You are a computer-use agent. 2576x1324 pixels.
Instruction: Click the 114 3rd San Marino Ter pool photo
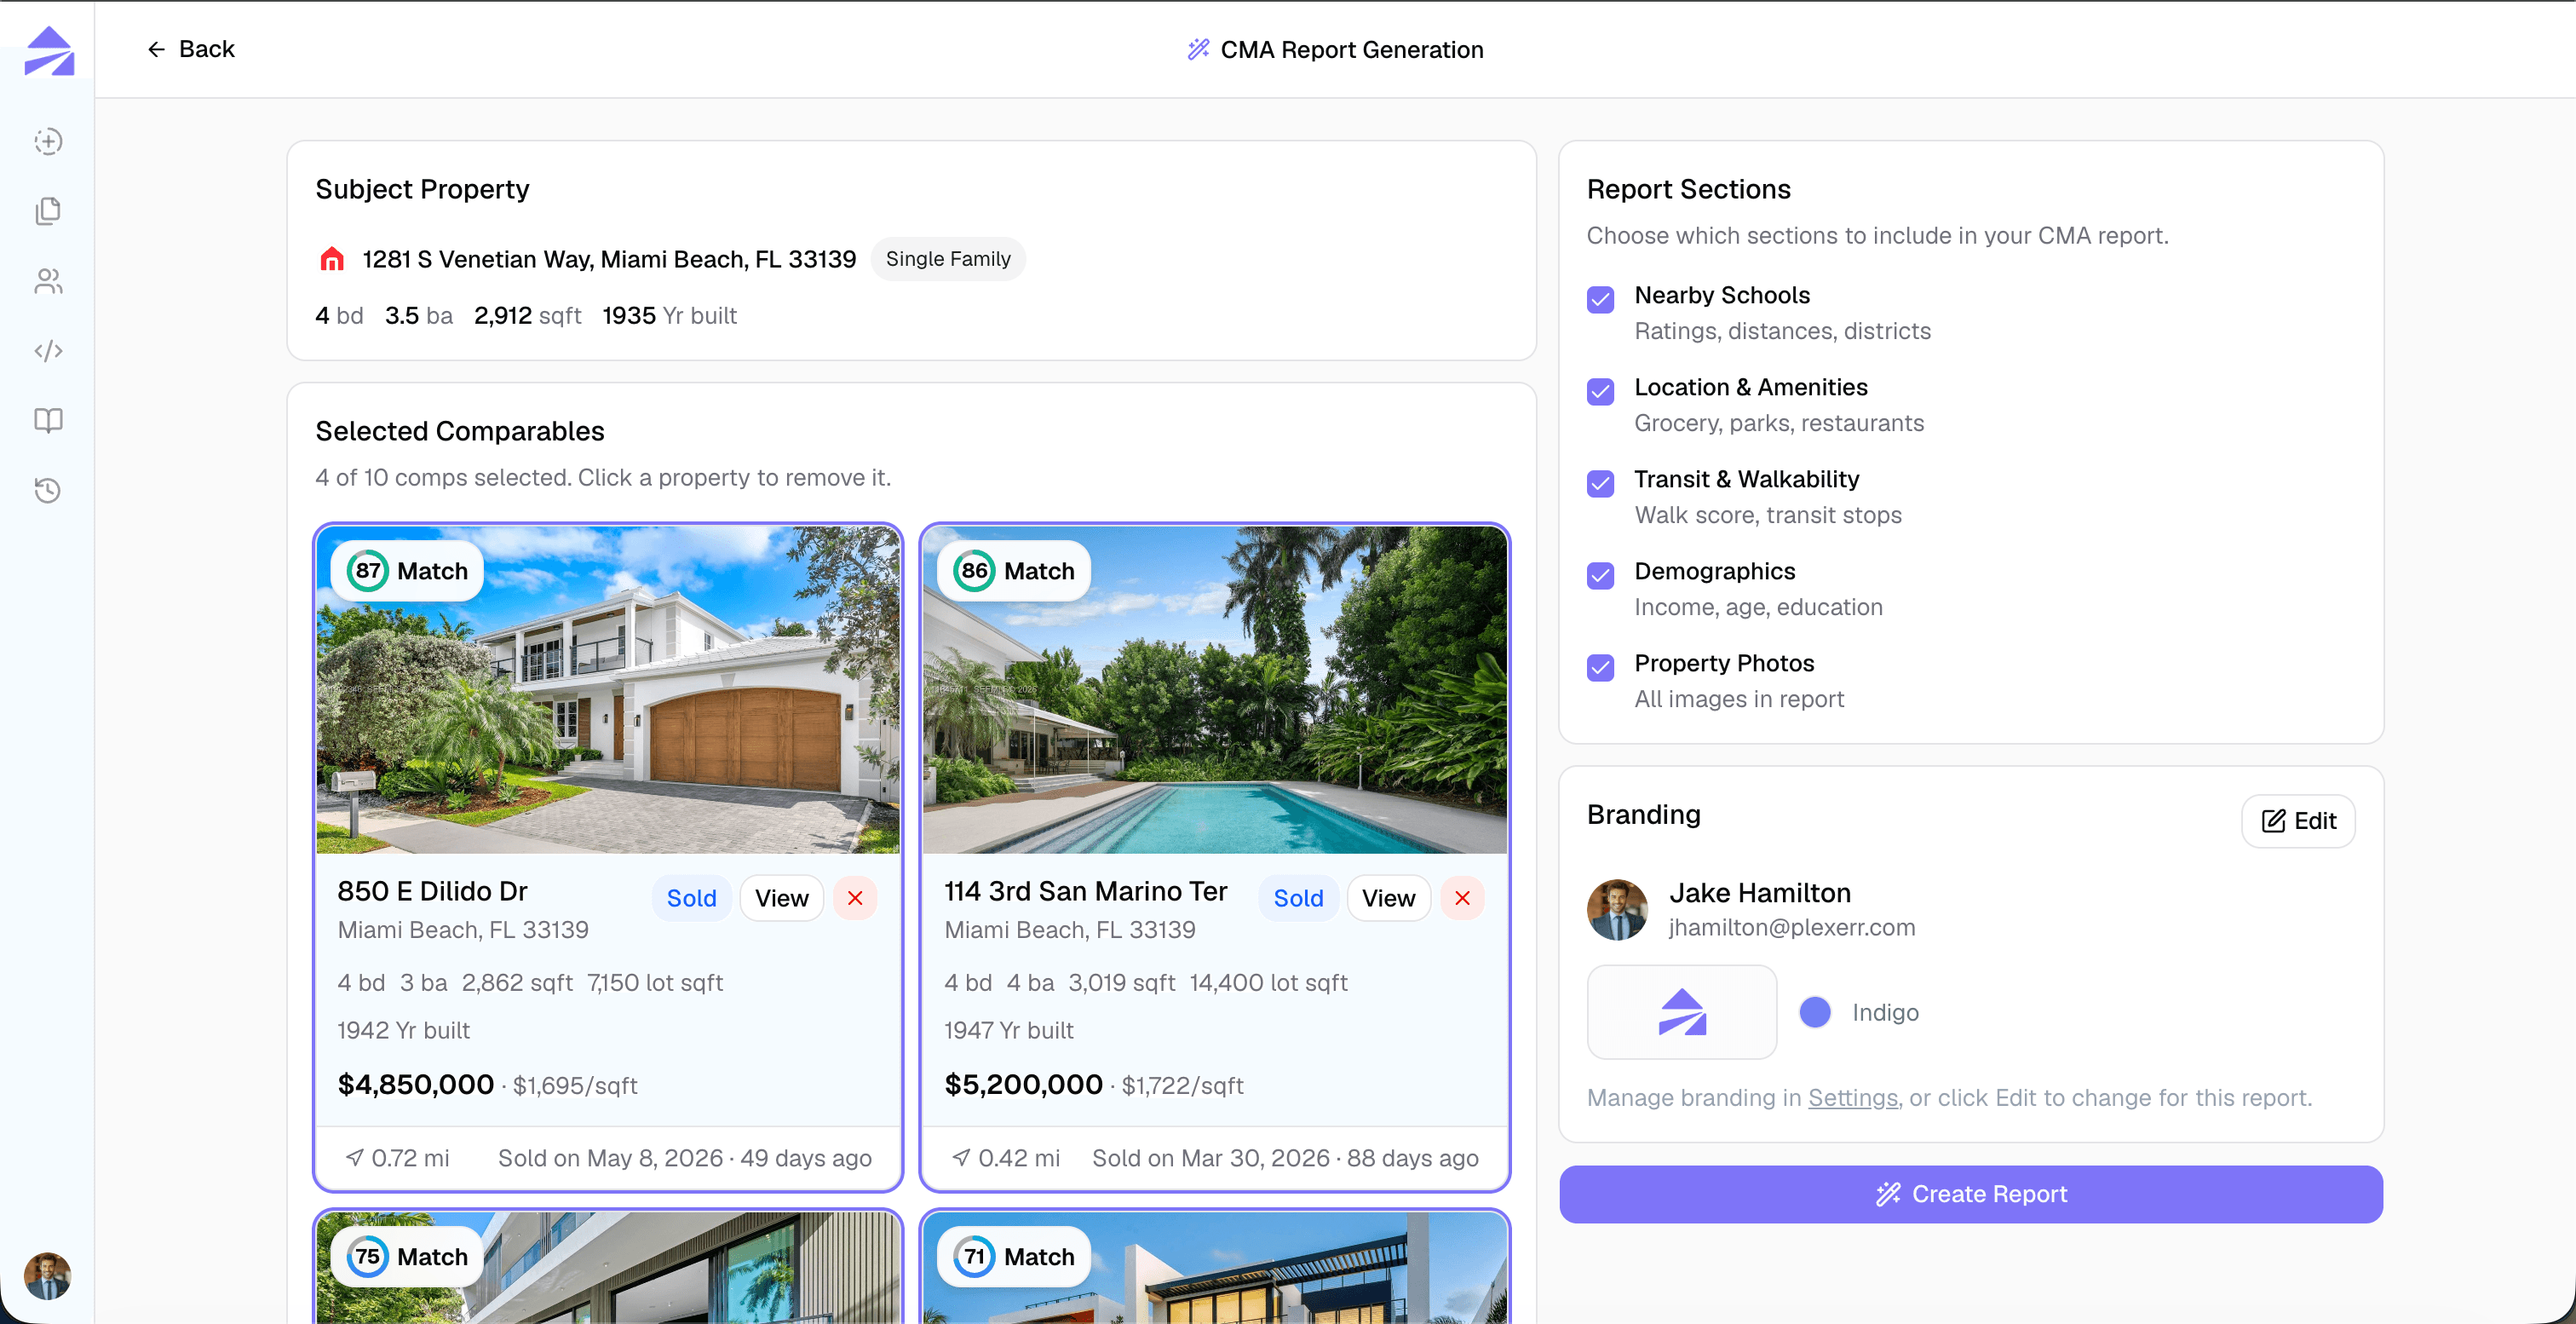[1214, 690]
